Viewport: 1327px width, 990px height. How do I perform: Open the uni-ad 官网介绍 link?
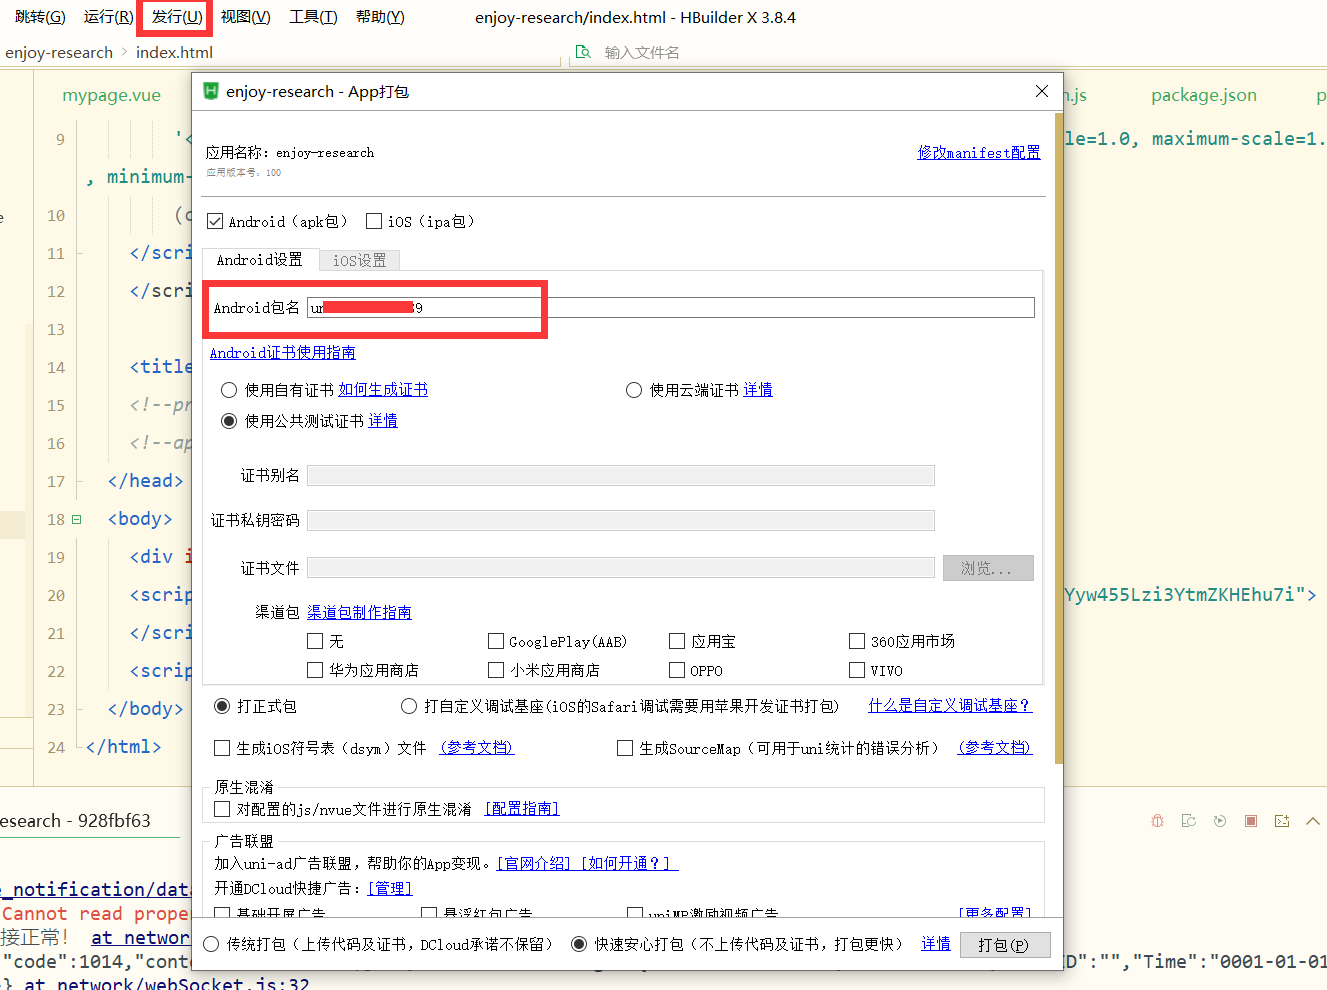[535, 863]
